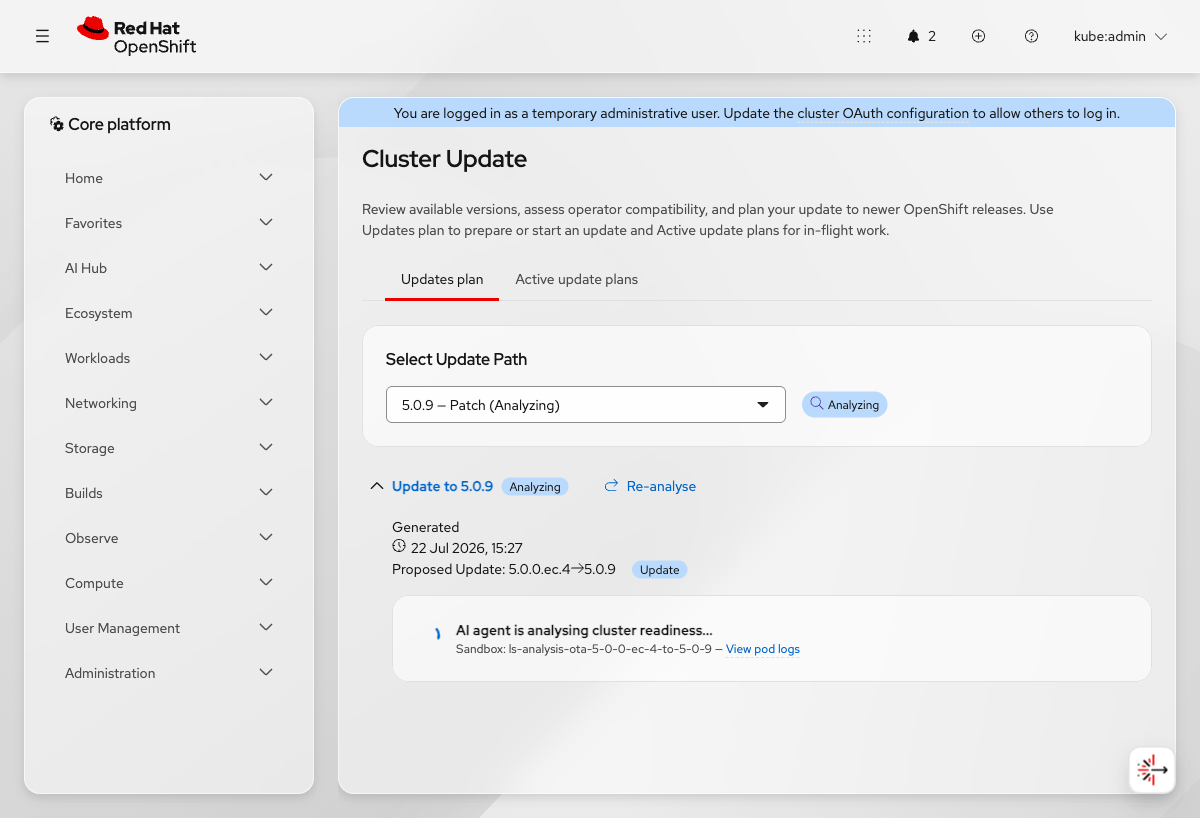The width and height of the screenshot is (1200, 818).
Task: Click the blue Update label badge
Action: click(660, 570)
